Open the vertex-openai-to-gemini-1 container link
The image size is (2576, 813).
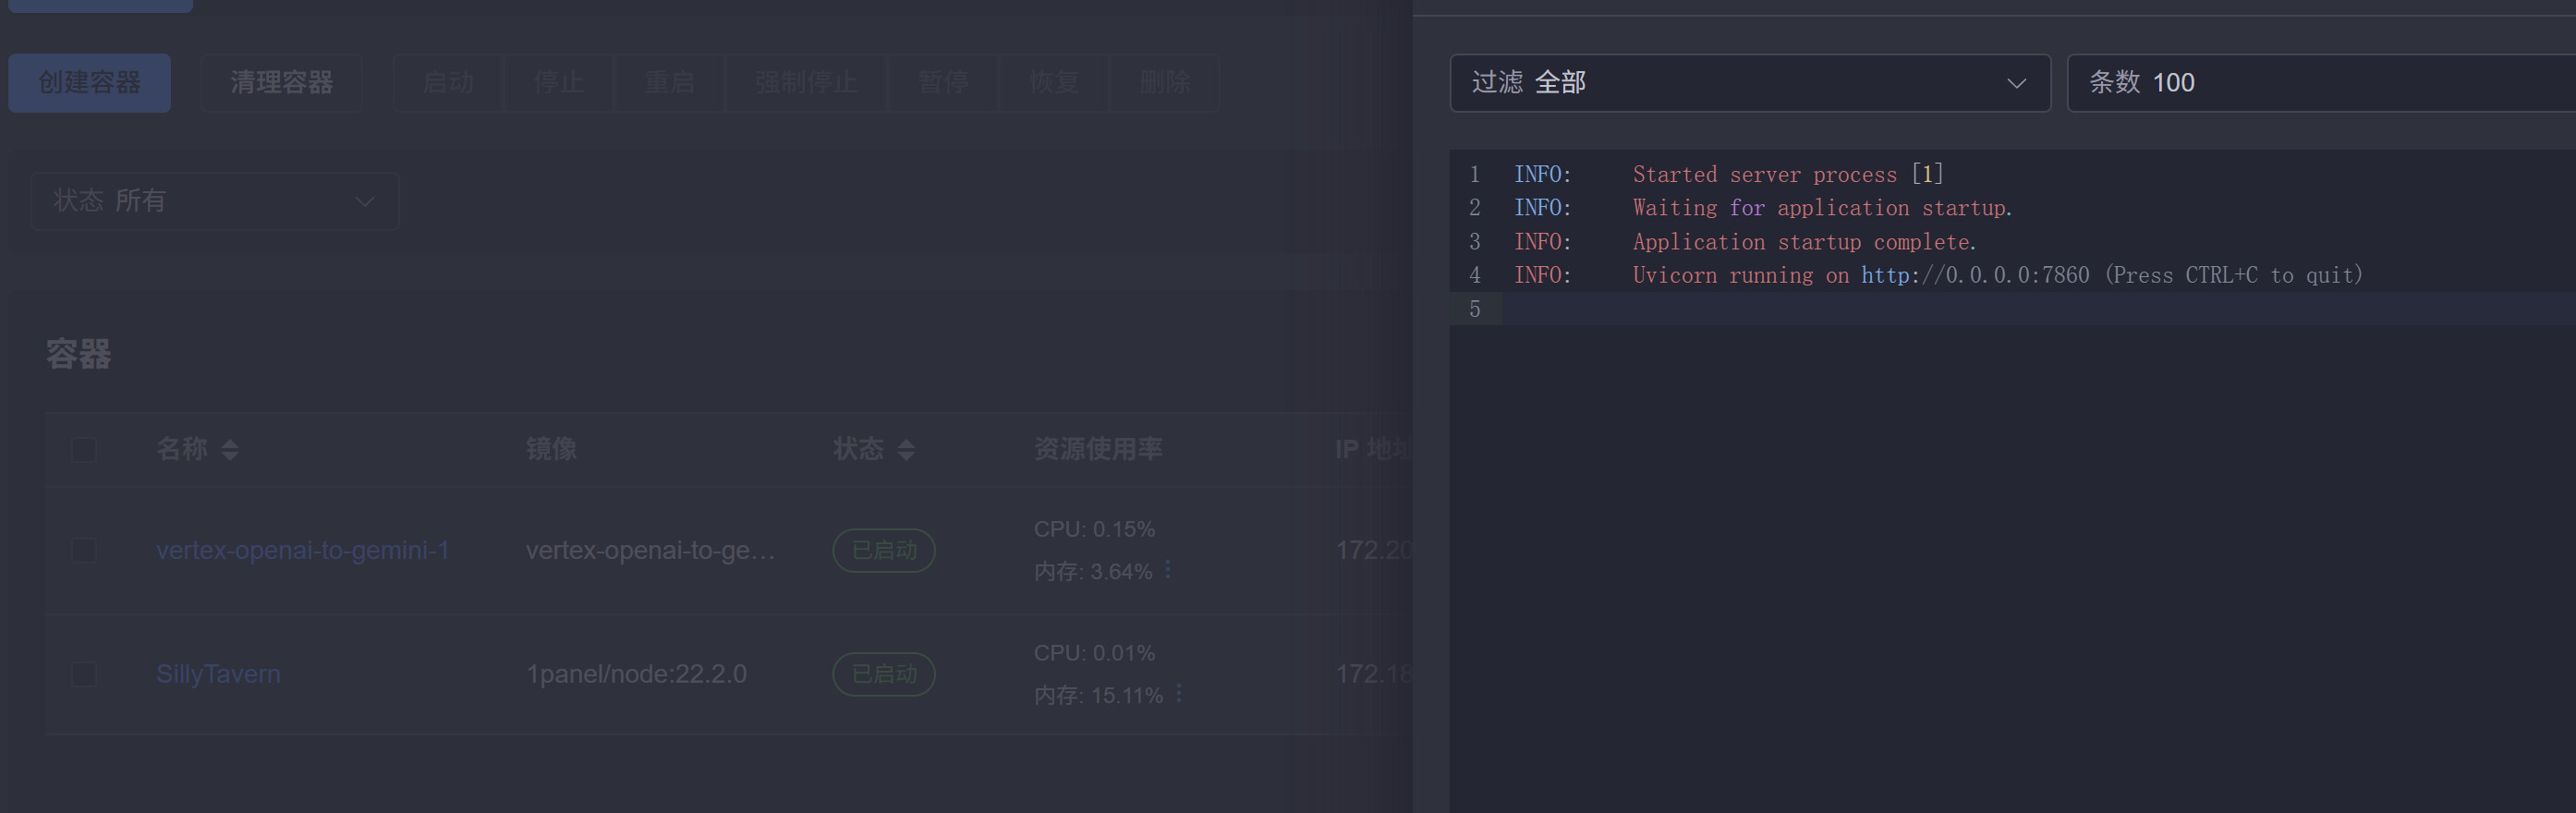pyautogui.click(x=302, y=550)
